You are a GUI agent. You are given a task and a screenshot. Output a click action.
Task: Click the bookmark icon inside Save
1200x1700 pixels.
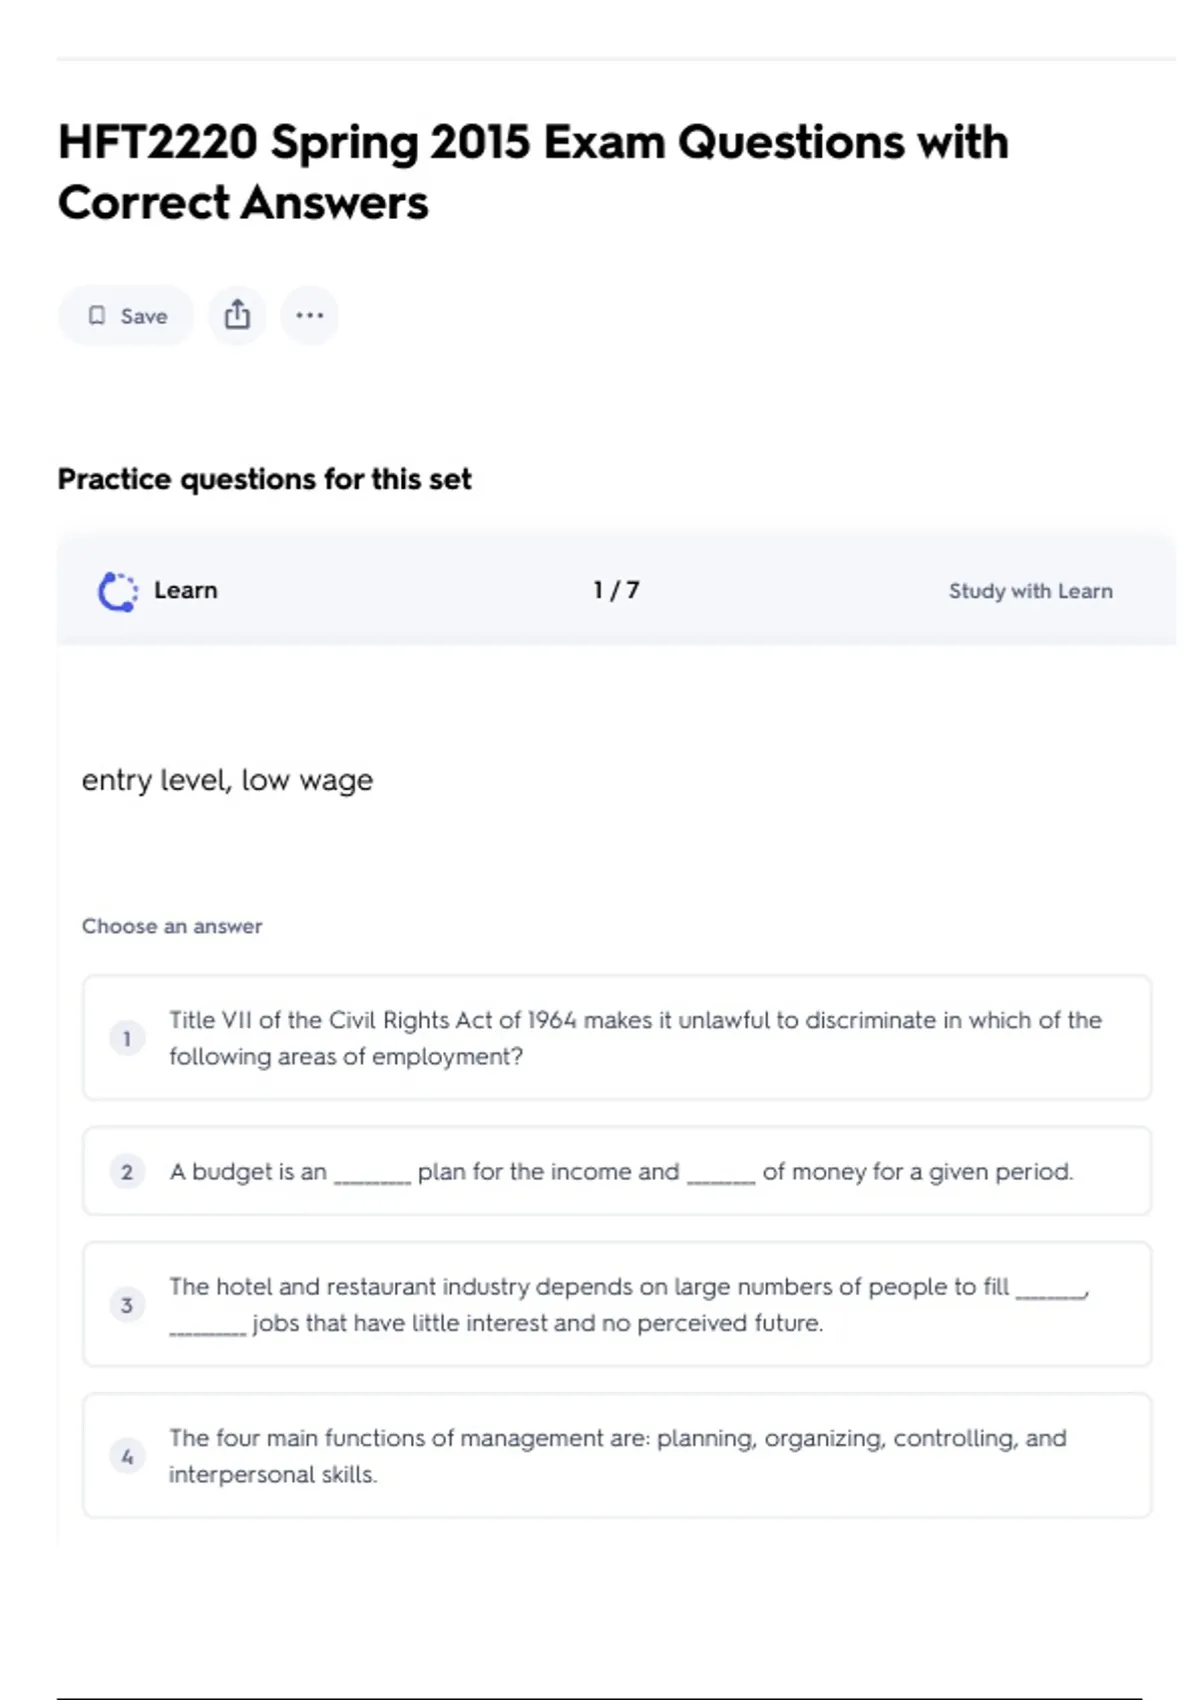97,316
